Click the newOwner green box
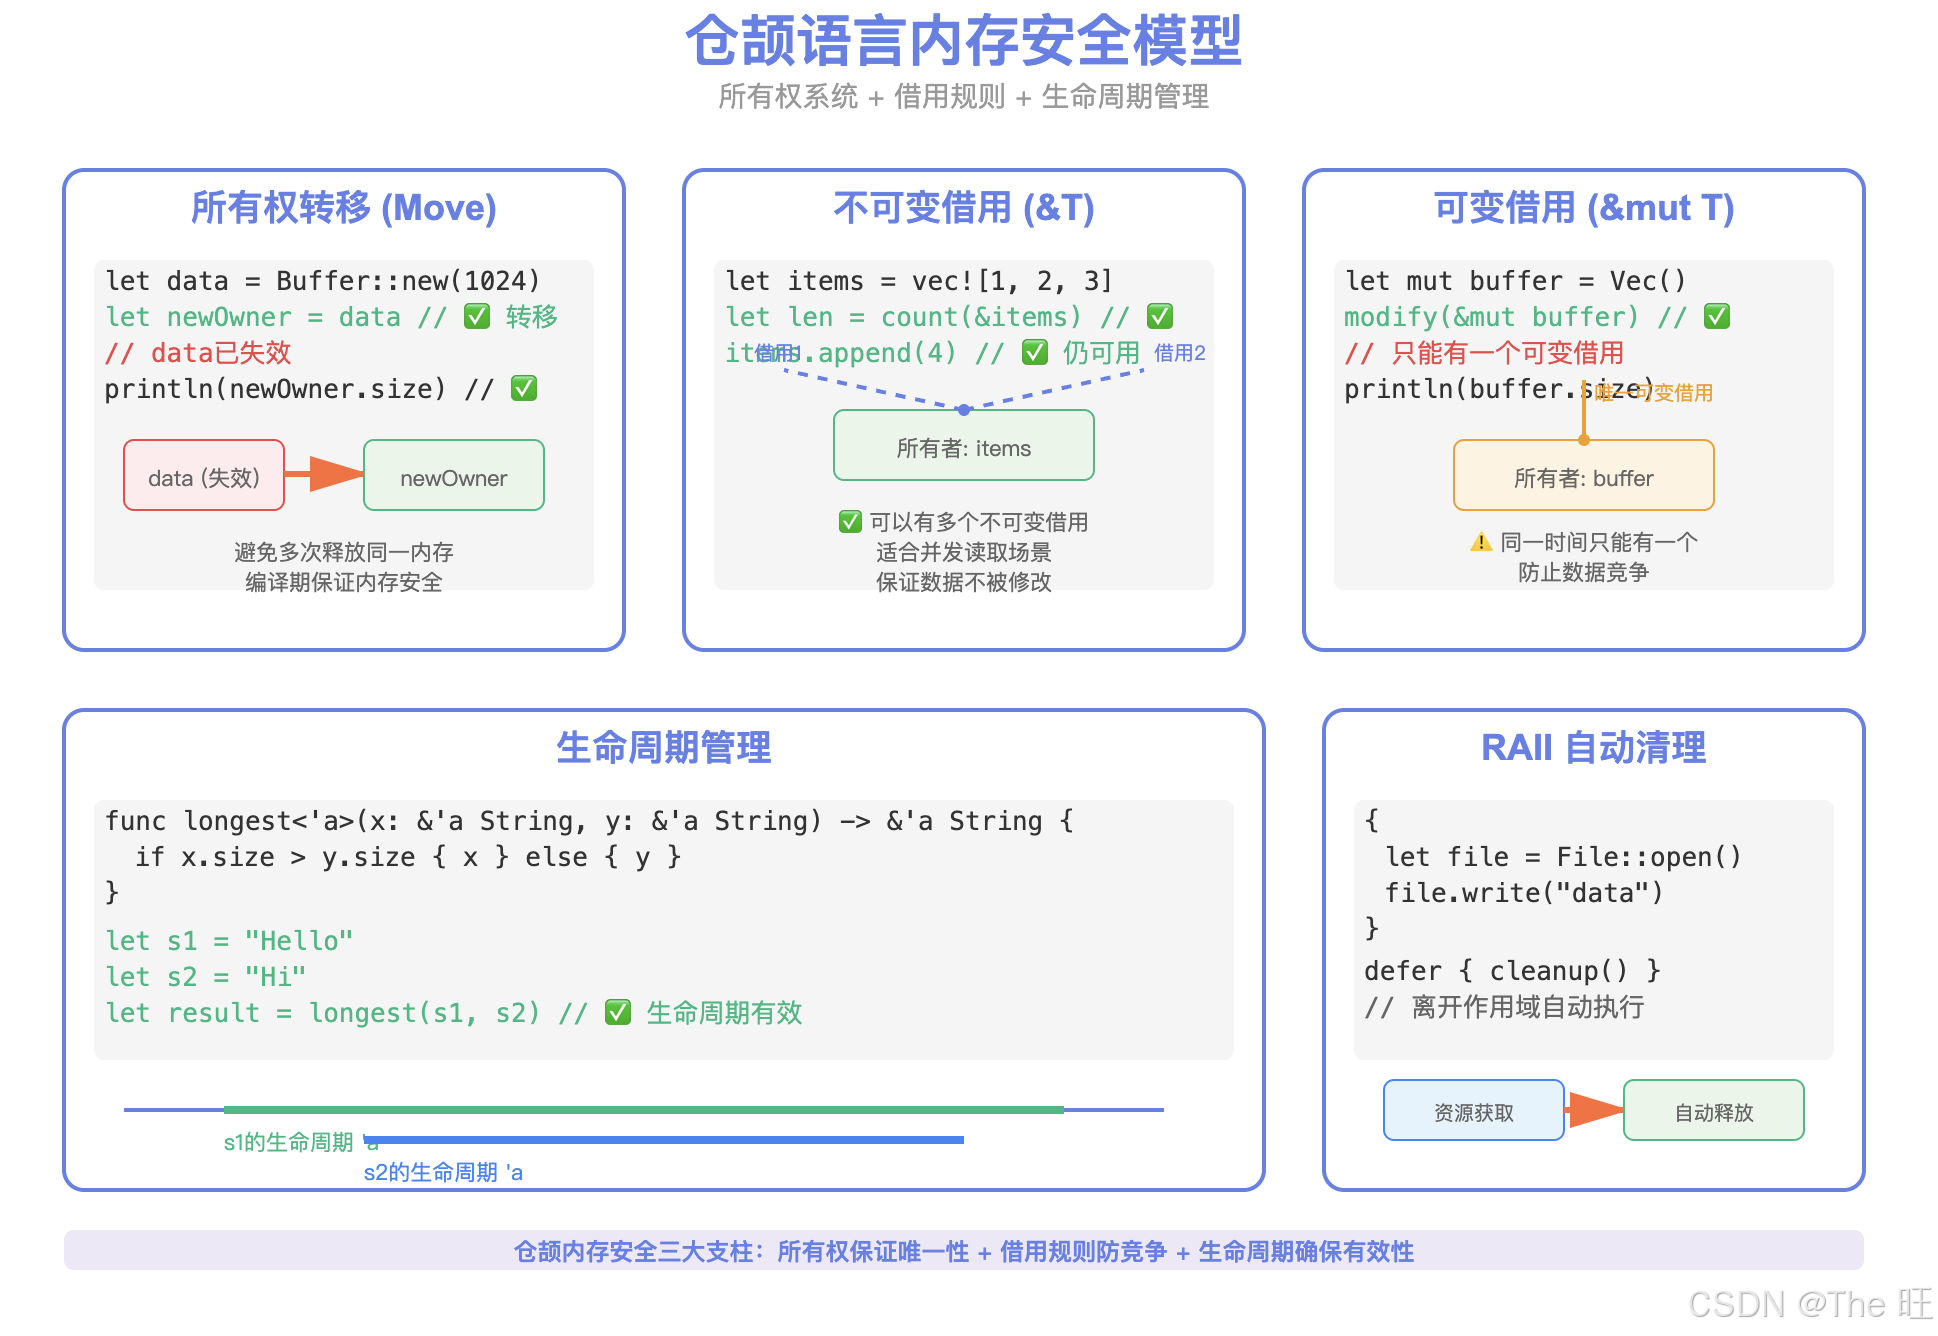 pyautogui.click(x=453, y=476)
